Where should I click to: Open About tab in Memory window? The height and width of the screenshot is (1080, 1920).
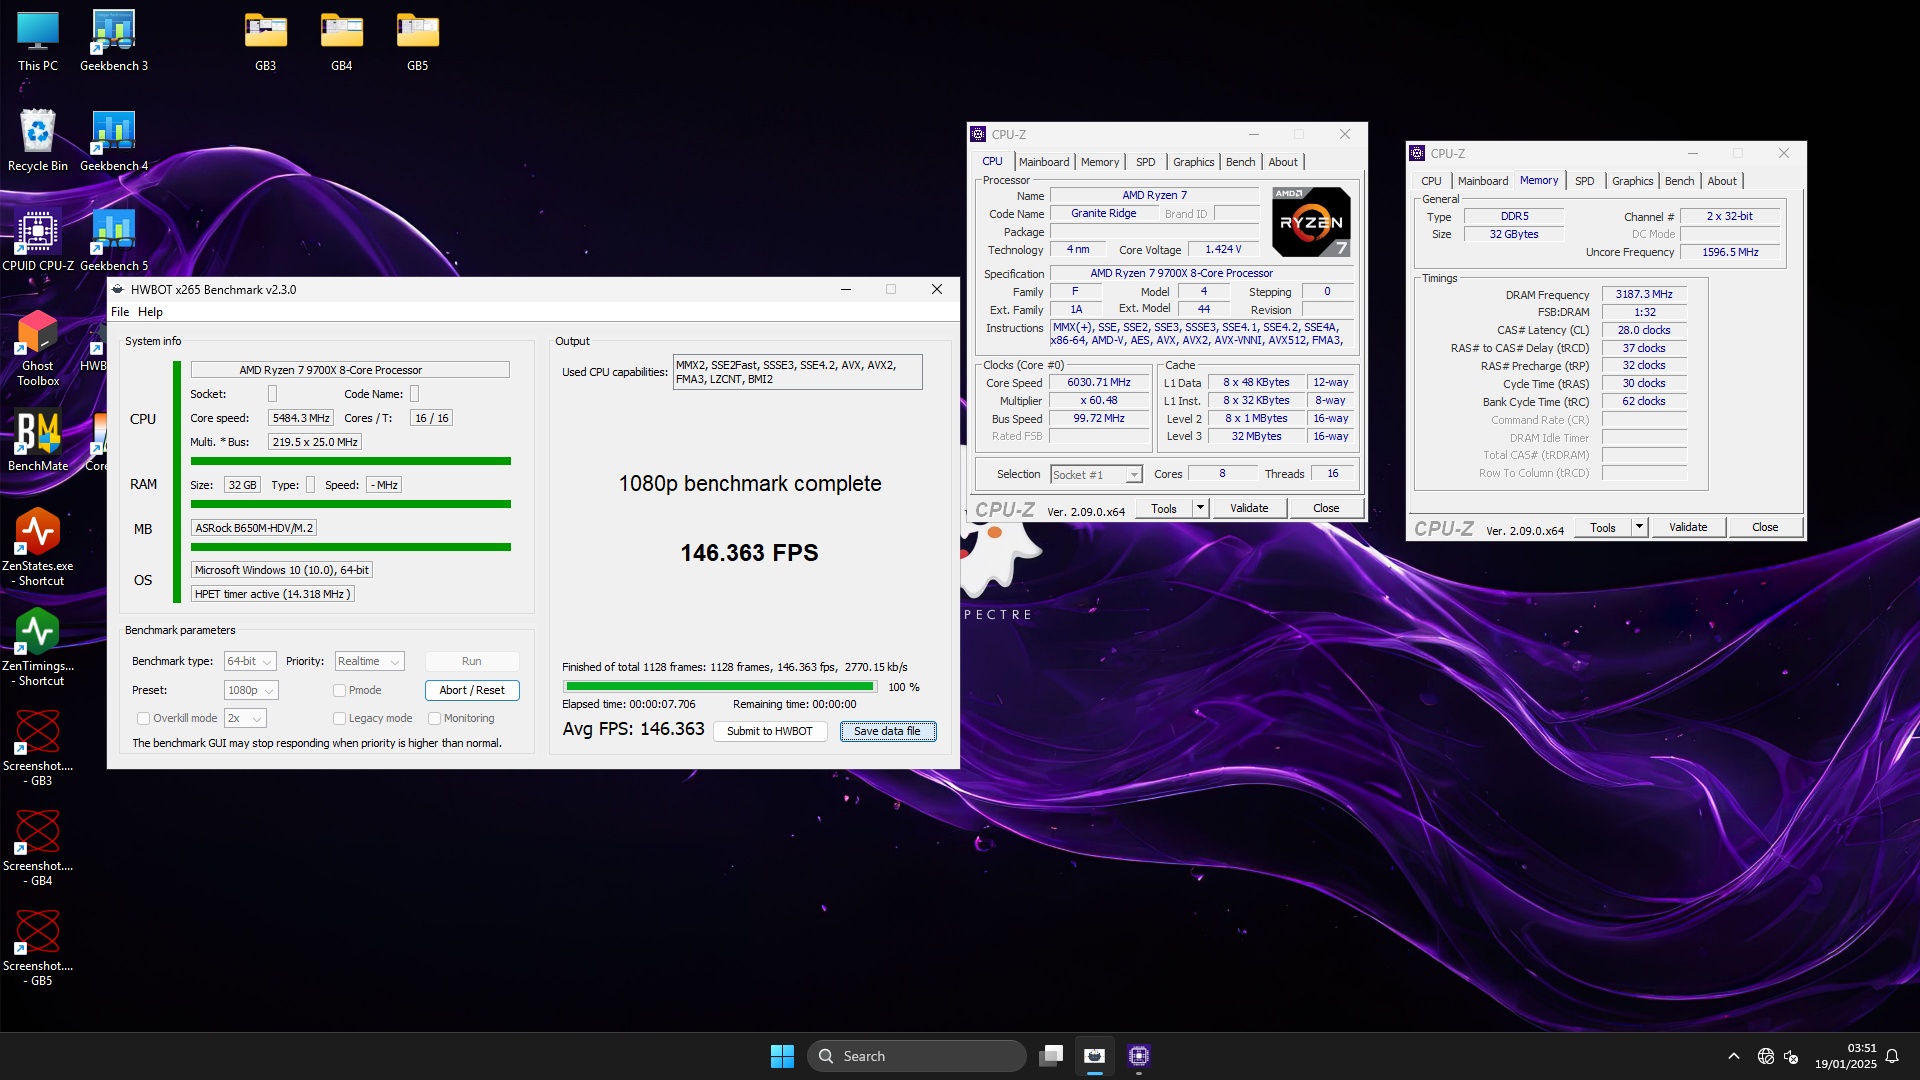pos(1722,181)
